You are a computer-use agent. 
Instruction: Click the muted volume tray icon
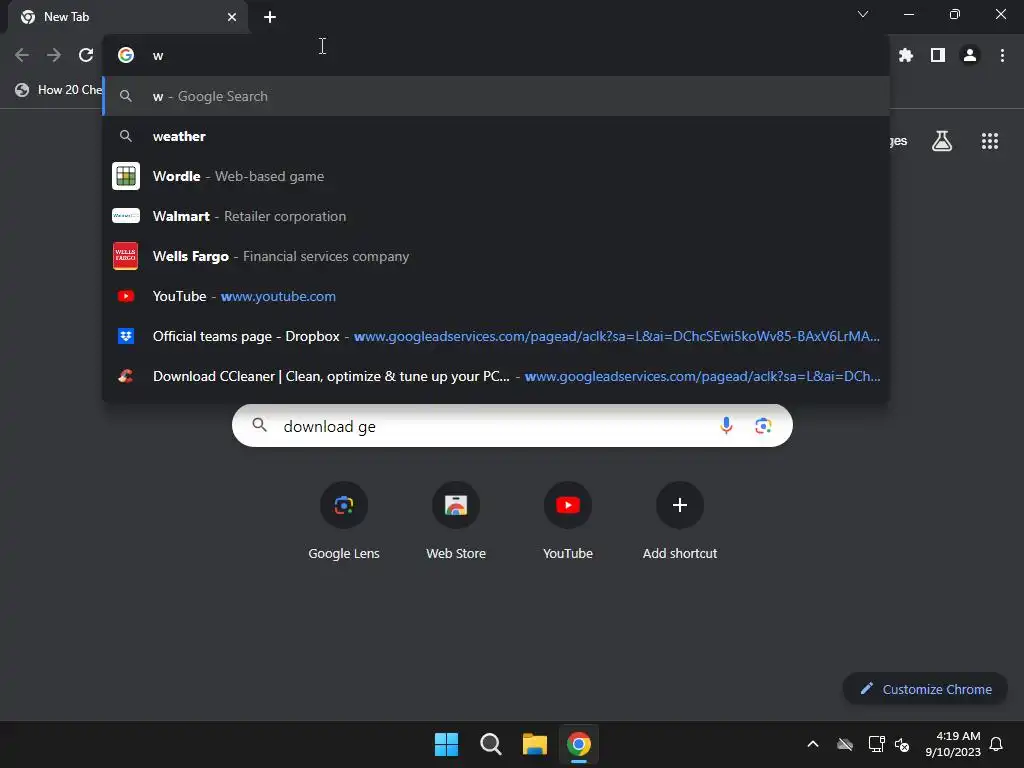pyautogui.click(x=902, y=744)
